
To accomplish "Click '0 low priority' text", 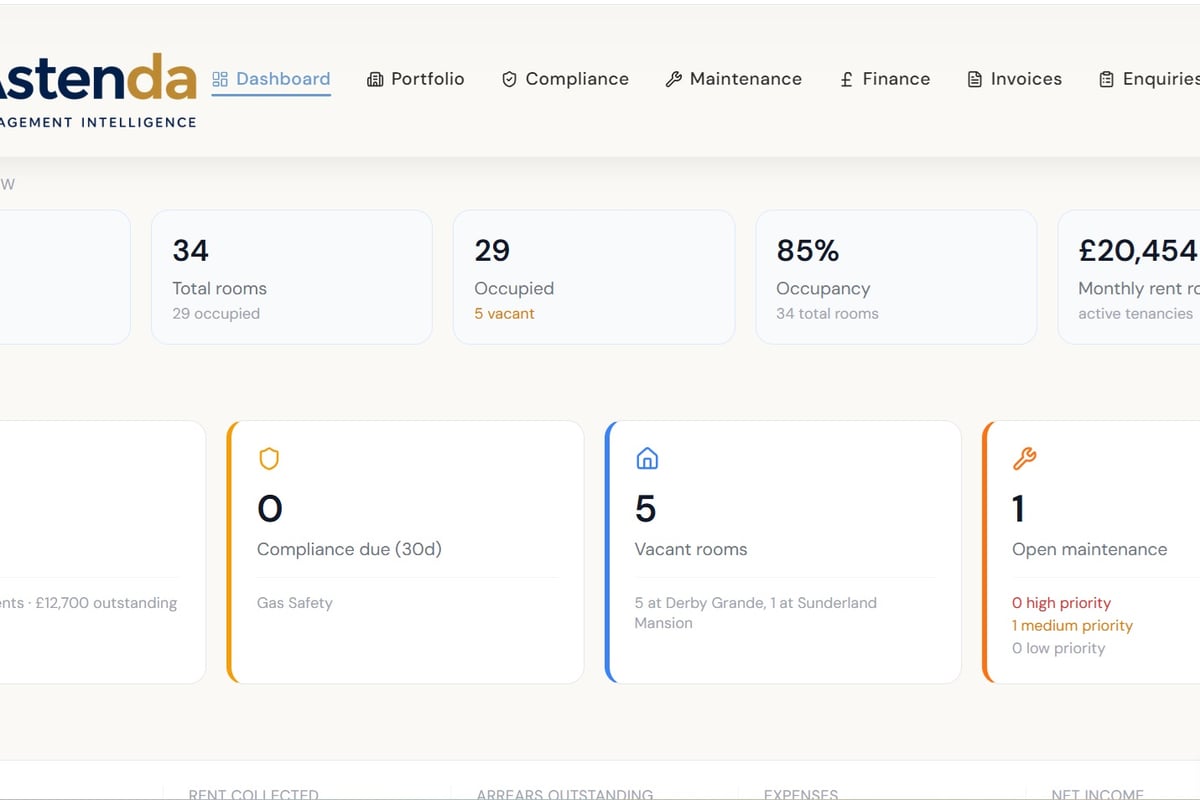I will 1059,648.
